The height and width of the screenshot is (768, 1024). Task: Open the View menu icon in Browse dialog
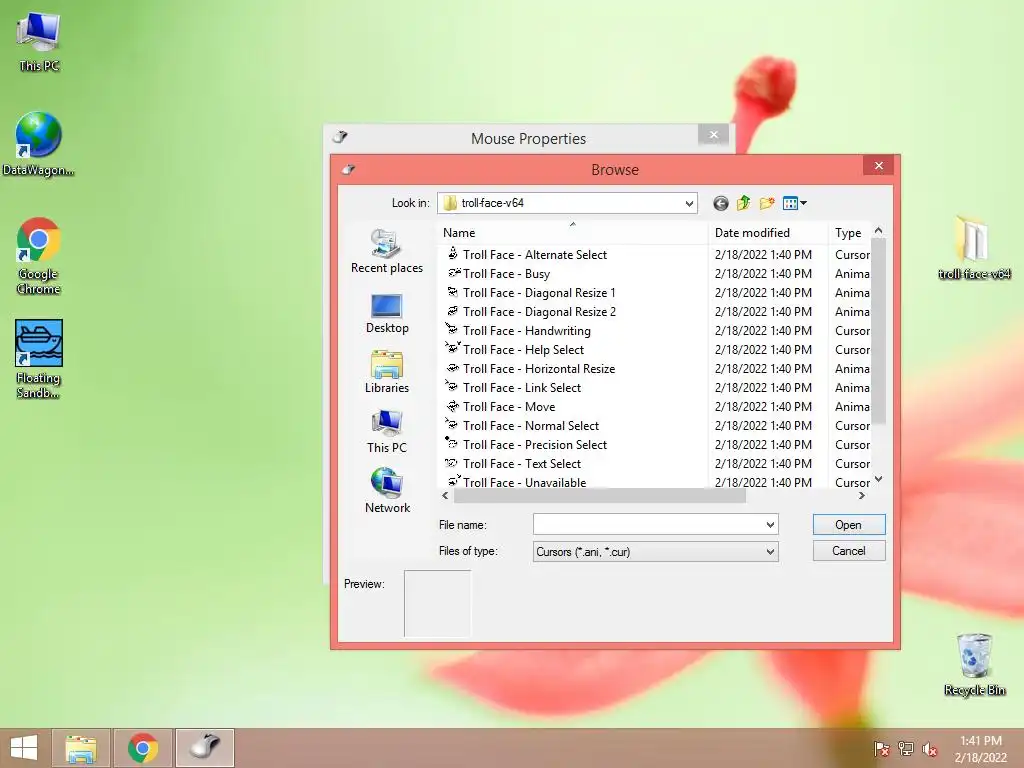tap(794, 203)
